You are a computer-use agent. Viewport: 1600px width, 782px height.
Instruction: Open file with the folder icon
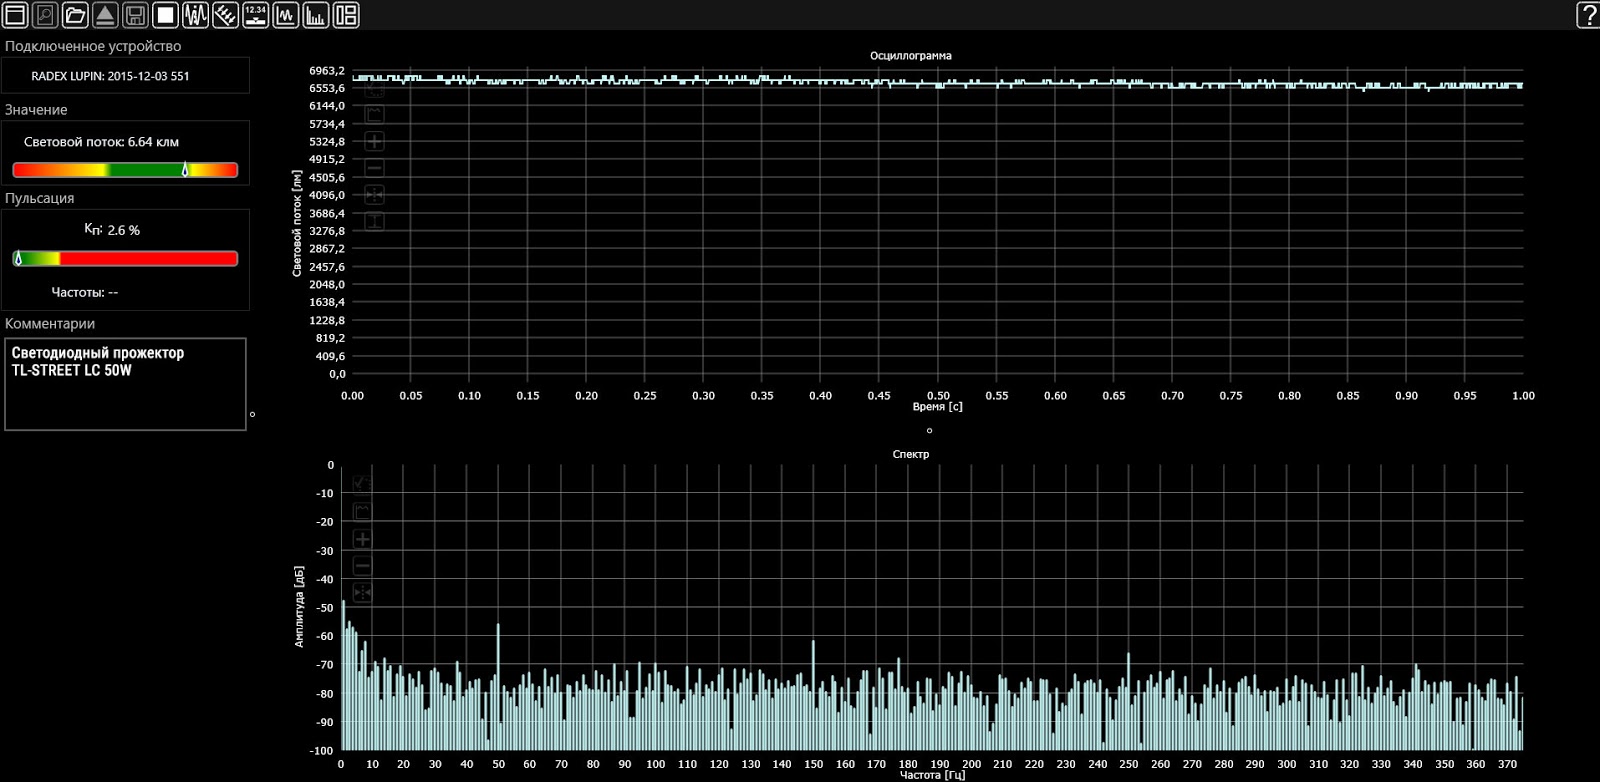75,15
